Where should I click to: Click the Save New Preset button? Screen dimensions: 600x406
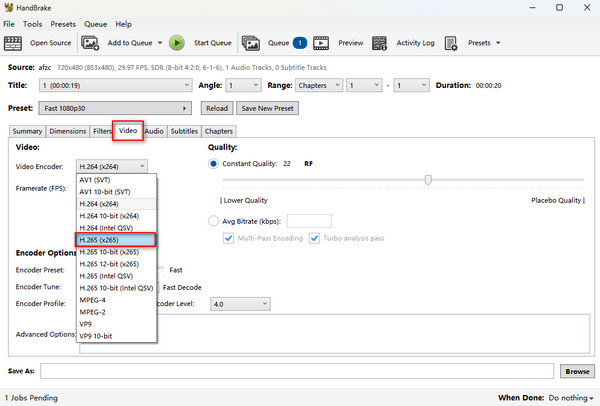click(x=267, y=108)
